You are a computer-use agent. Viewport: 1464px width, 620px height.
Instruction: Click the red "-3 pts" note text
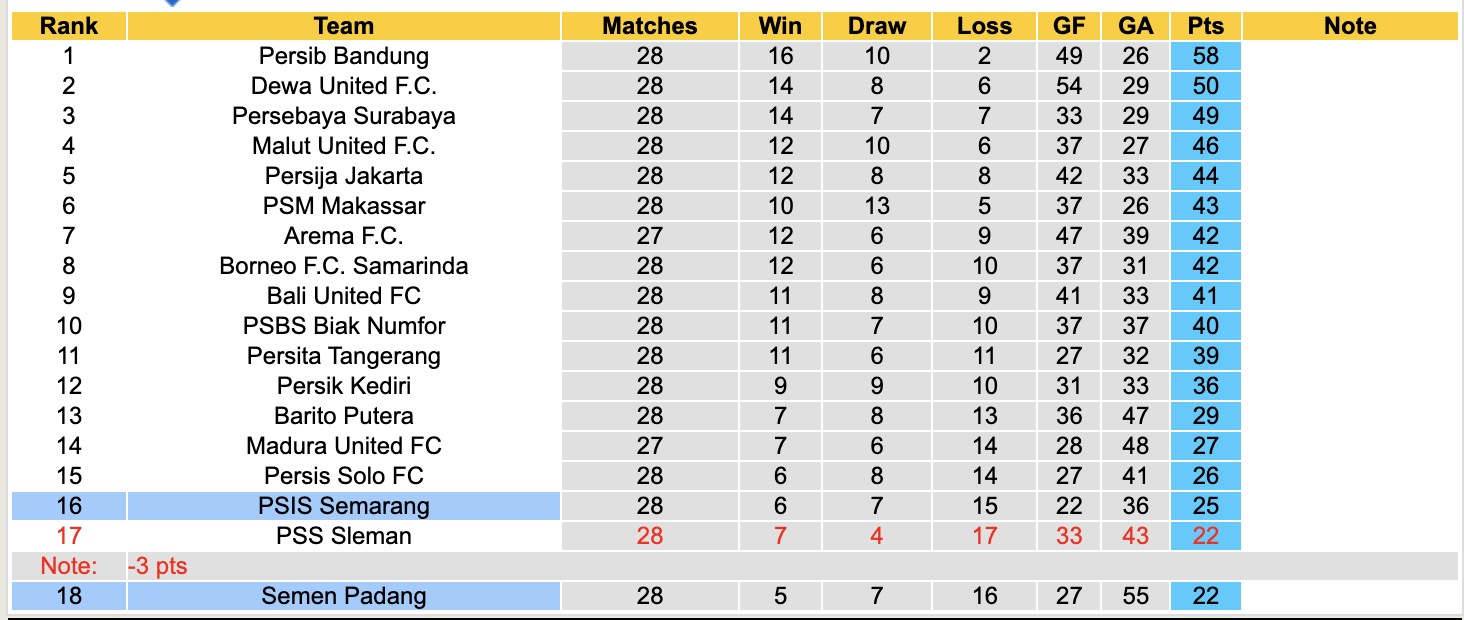(x=158, y=566)
